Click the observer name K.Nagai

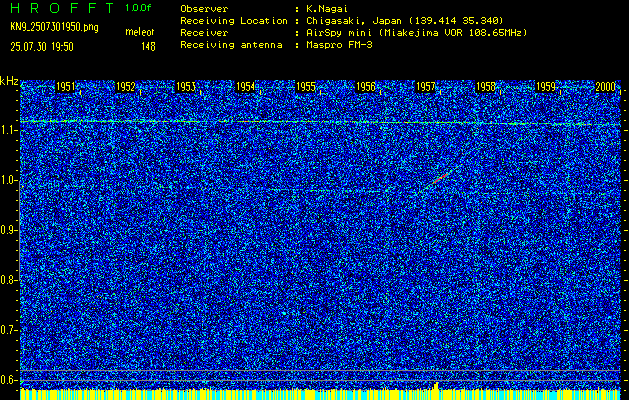tap(327, 9)
